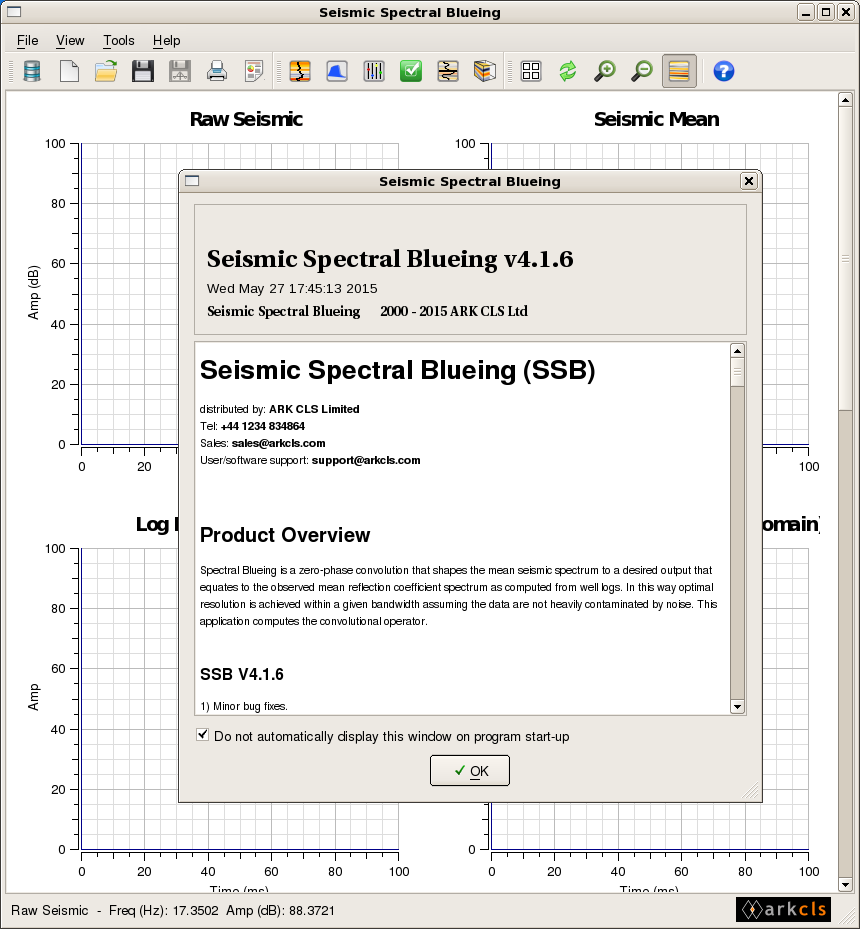860x929 pixels.
Task: Select the well log input icon
Action: point(300,71)
